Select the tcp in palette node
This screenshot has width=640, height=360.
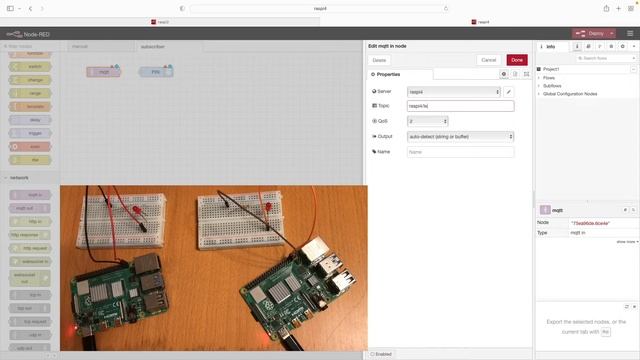(31, 295)
